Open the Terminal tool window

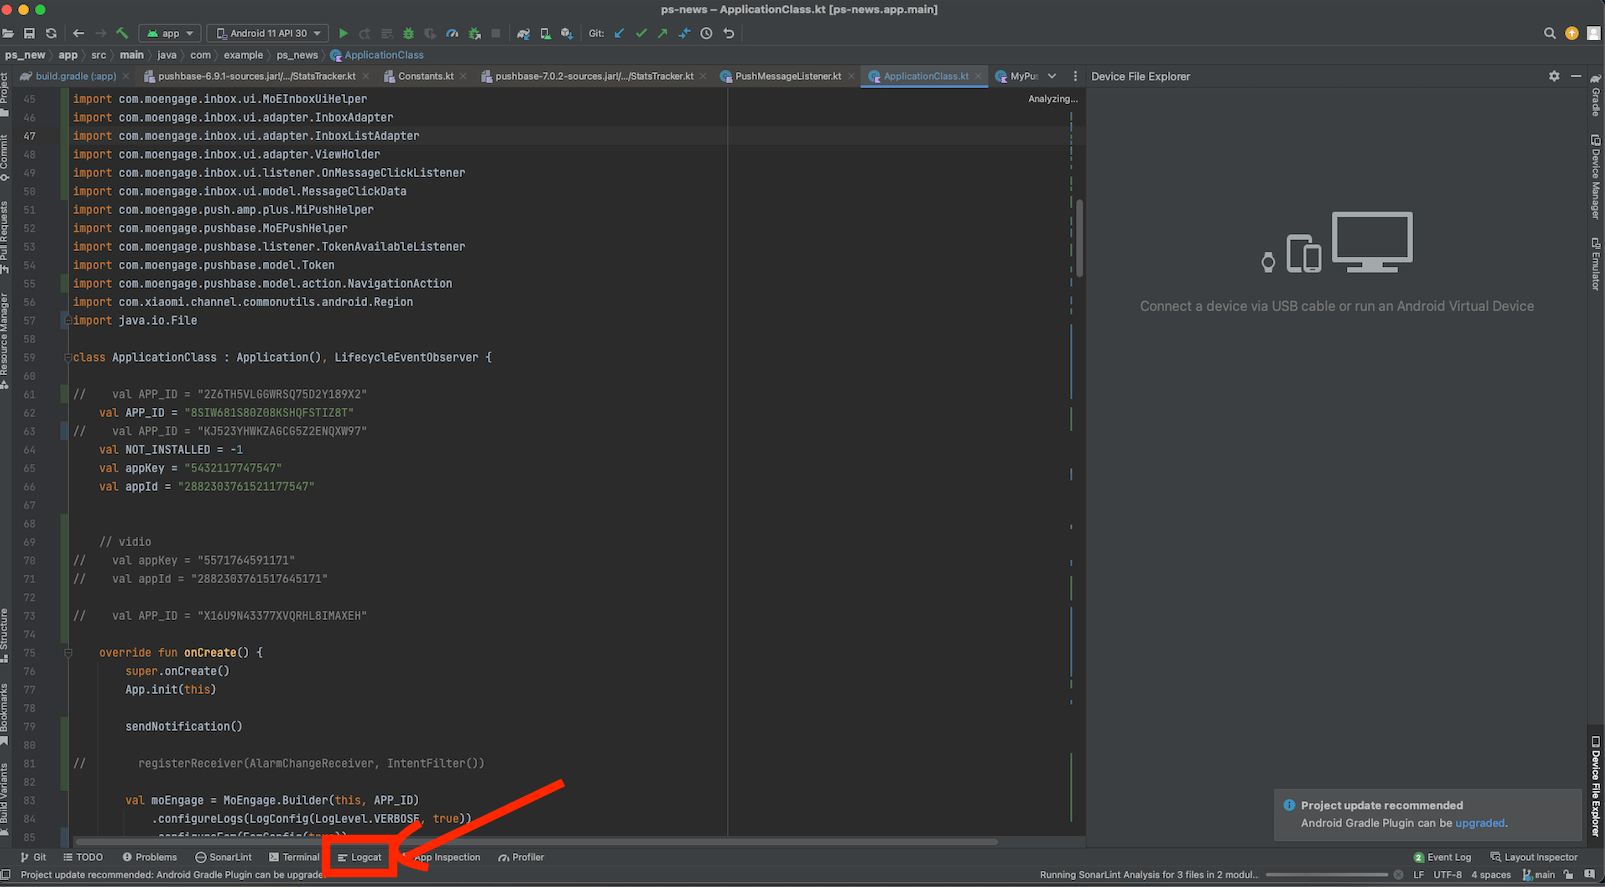click(294, 857)
